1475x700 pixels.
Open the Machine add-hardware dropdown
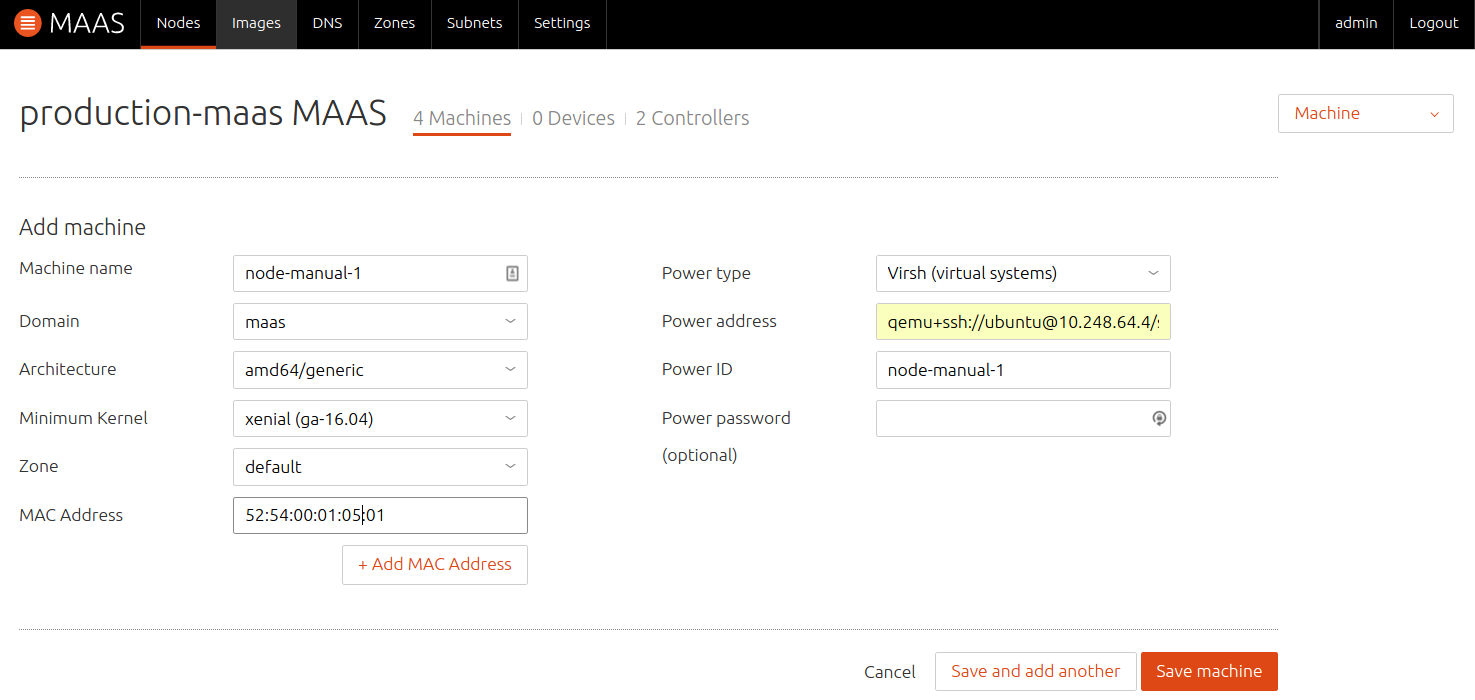coord(1365,114)
